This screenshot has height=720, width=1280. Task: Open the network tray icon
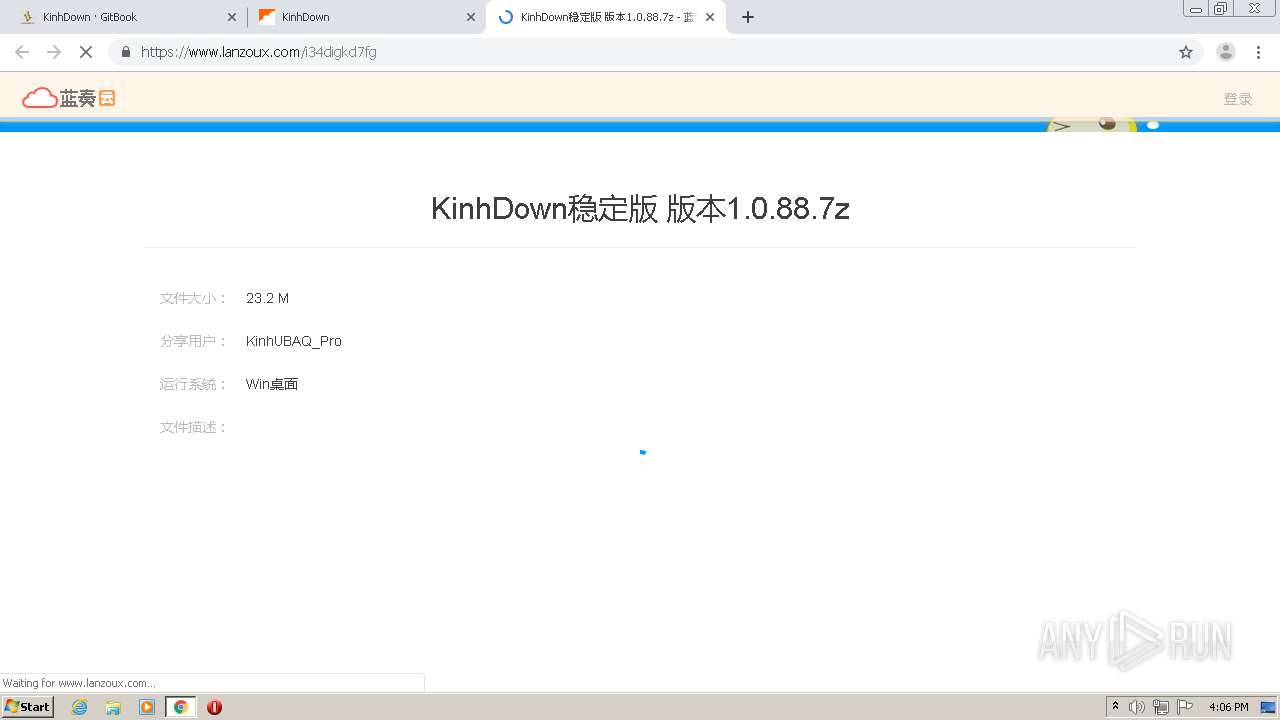1161,707
